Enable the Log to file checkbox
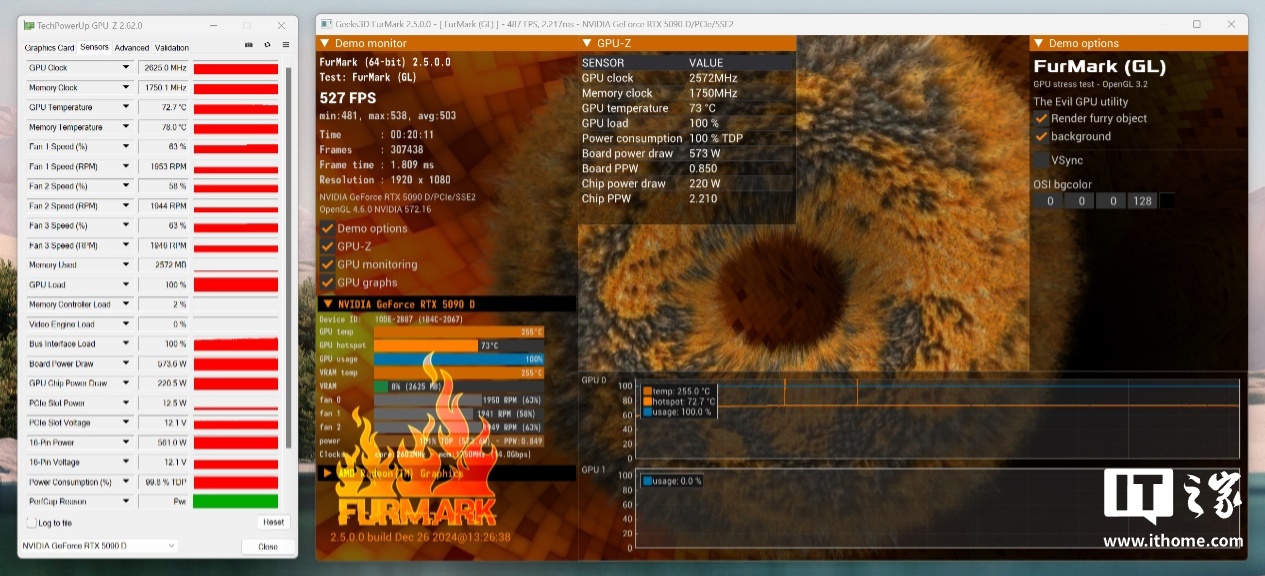 pos(32,523)
